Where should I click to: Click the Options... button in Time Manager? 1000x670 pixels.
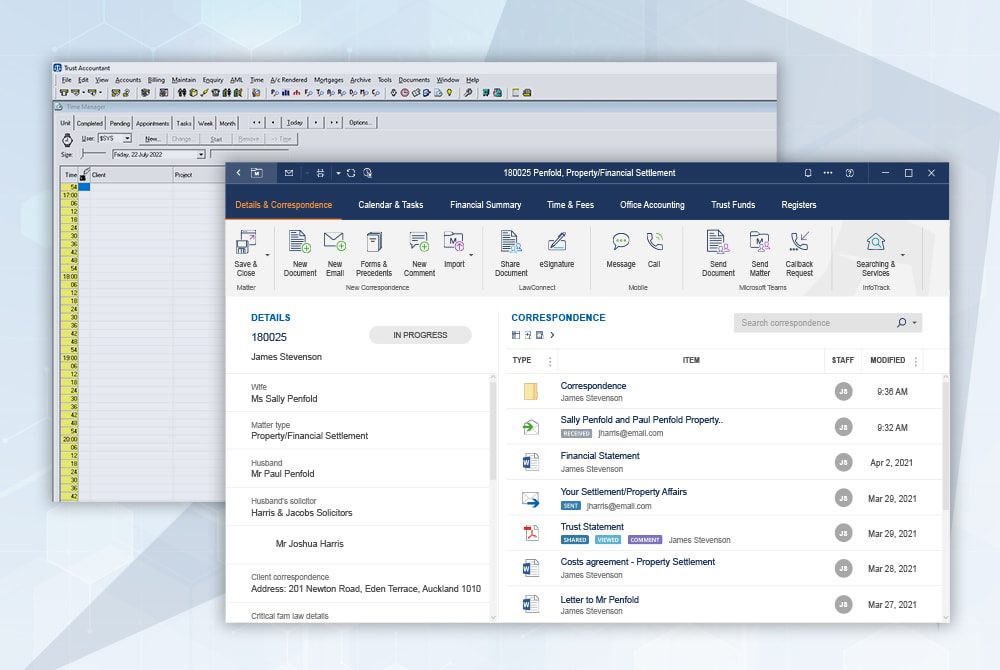pyautogui.click(x=360, y=122)
